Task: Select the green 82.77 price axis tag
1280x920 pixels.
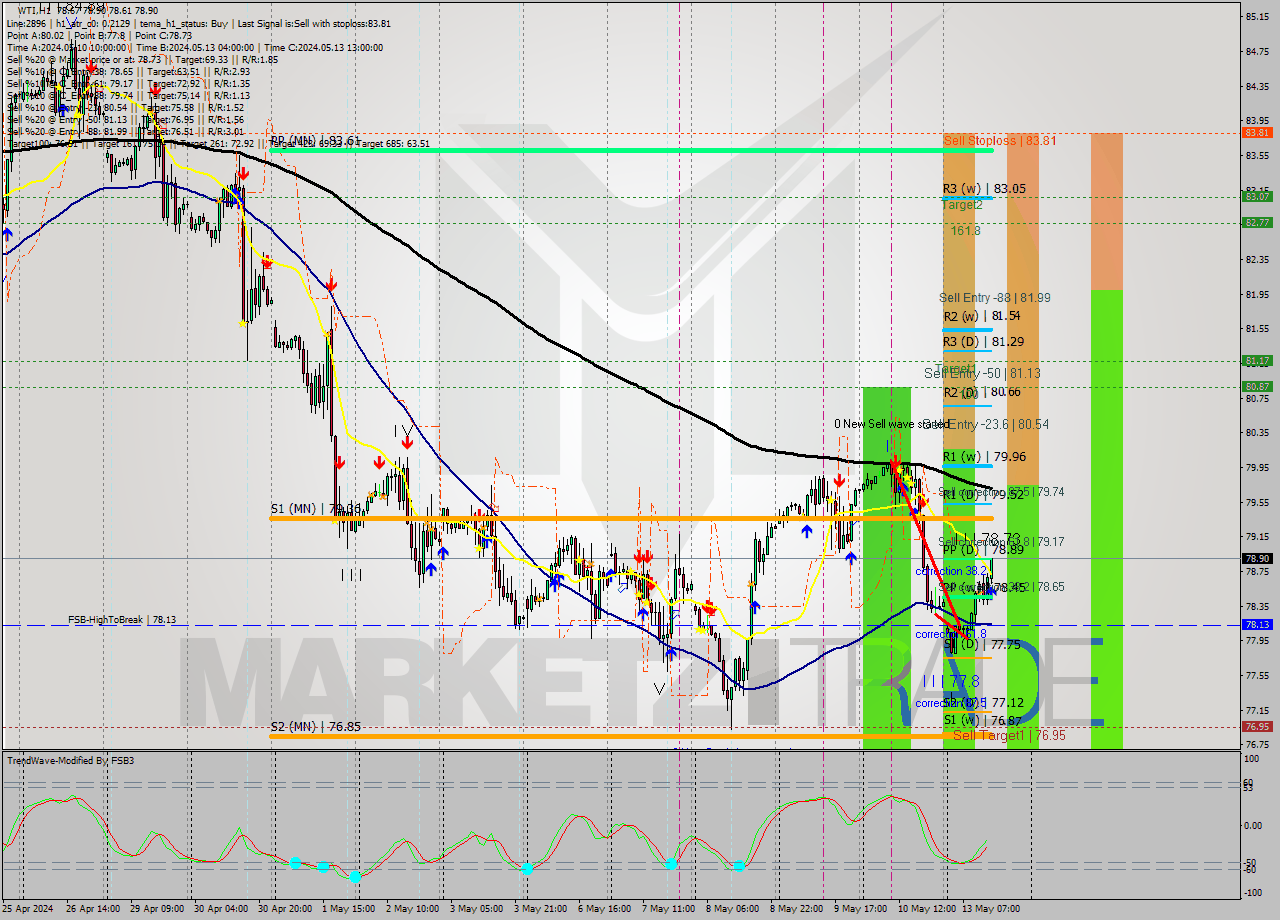Action: click(1257, 222)
